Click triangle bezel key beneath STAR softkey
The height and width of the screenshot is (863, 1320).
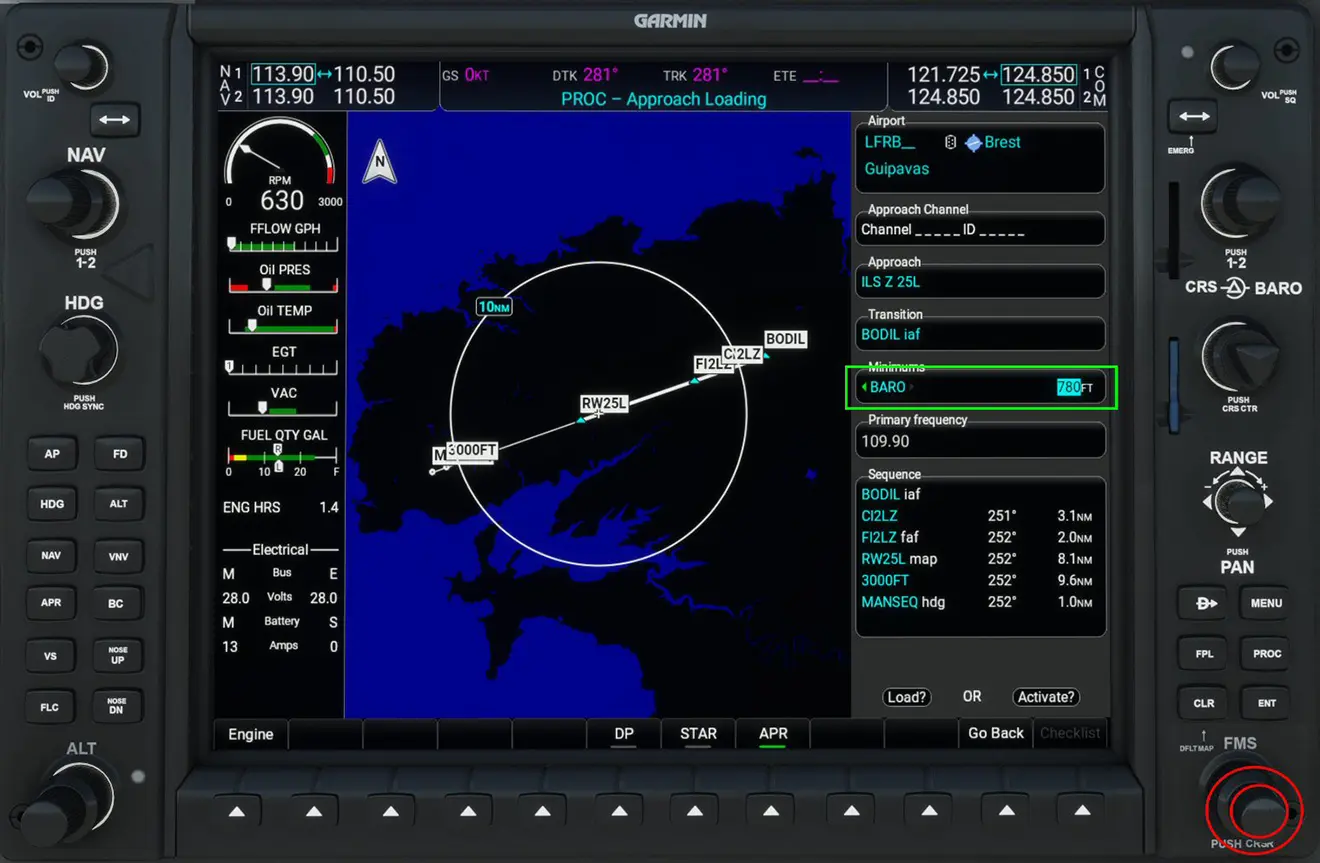(697, 811)
